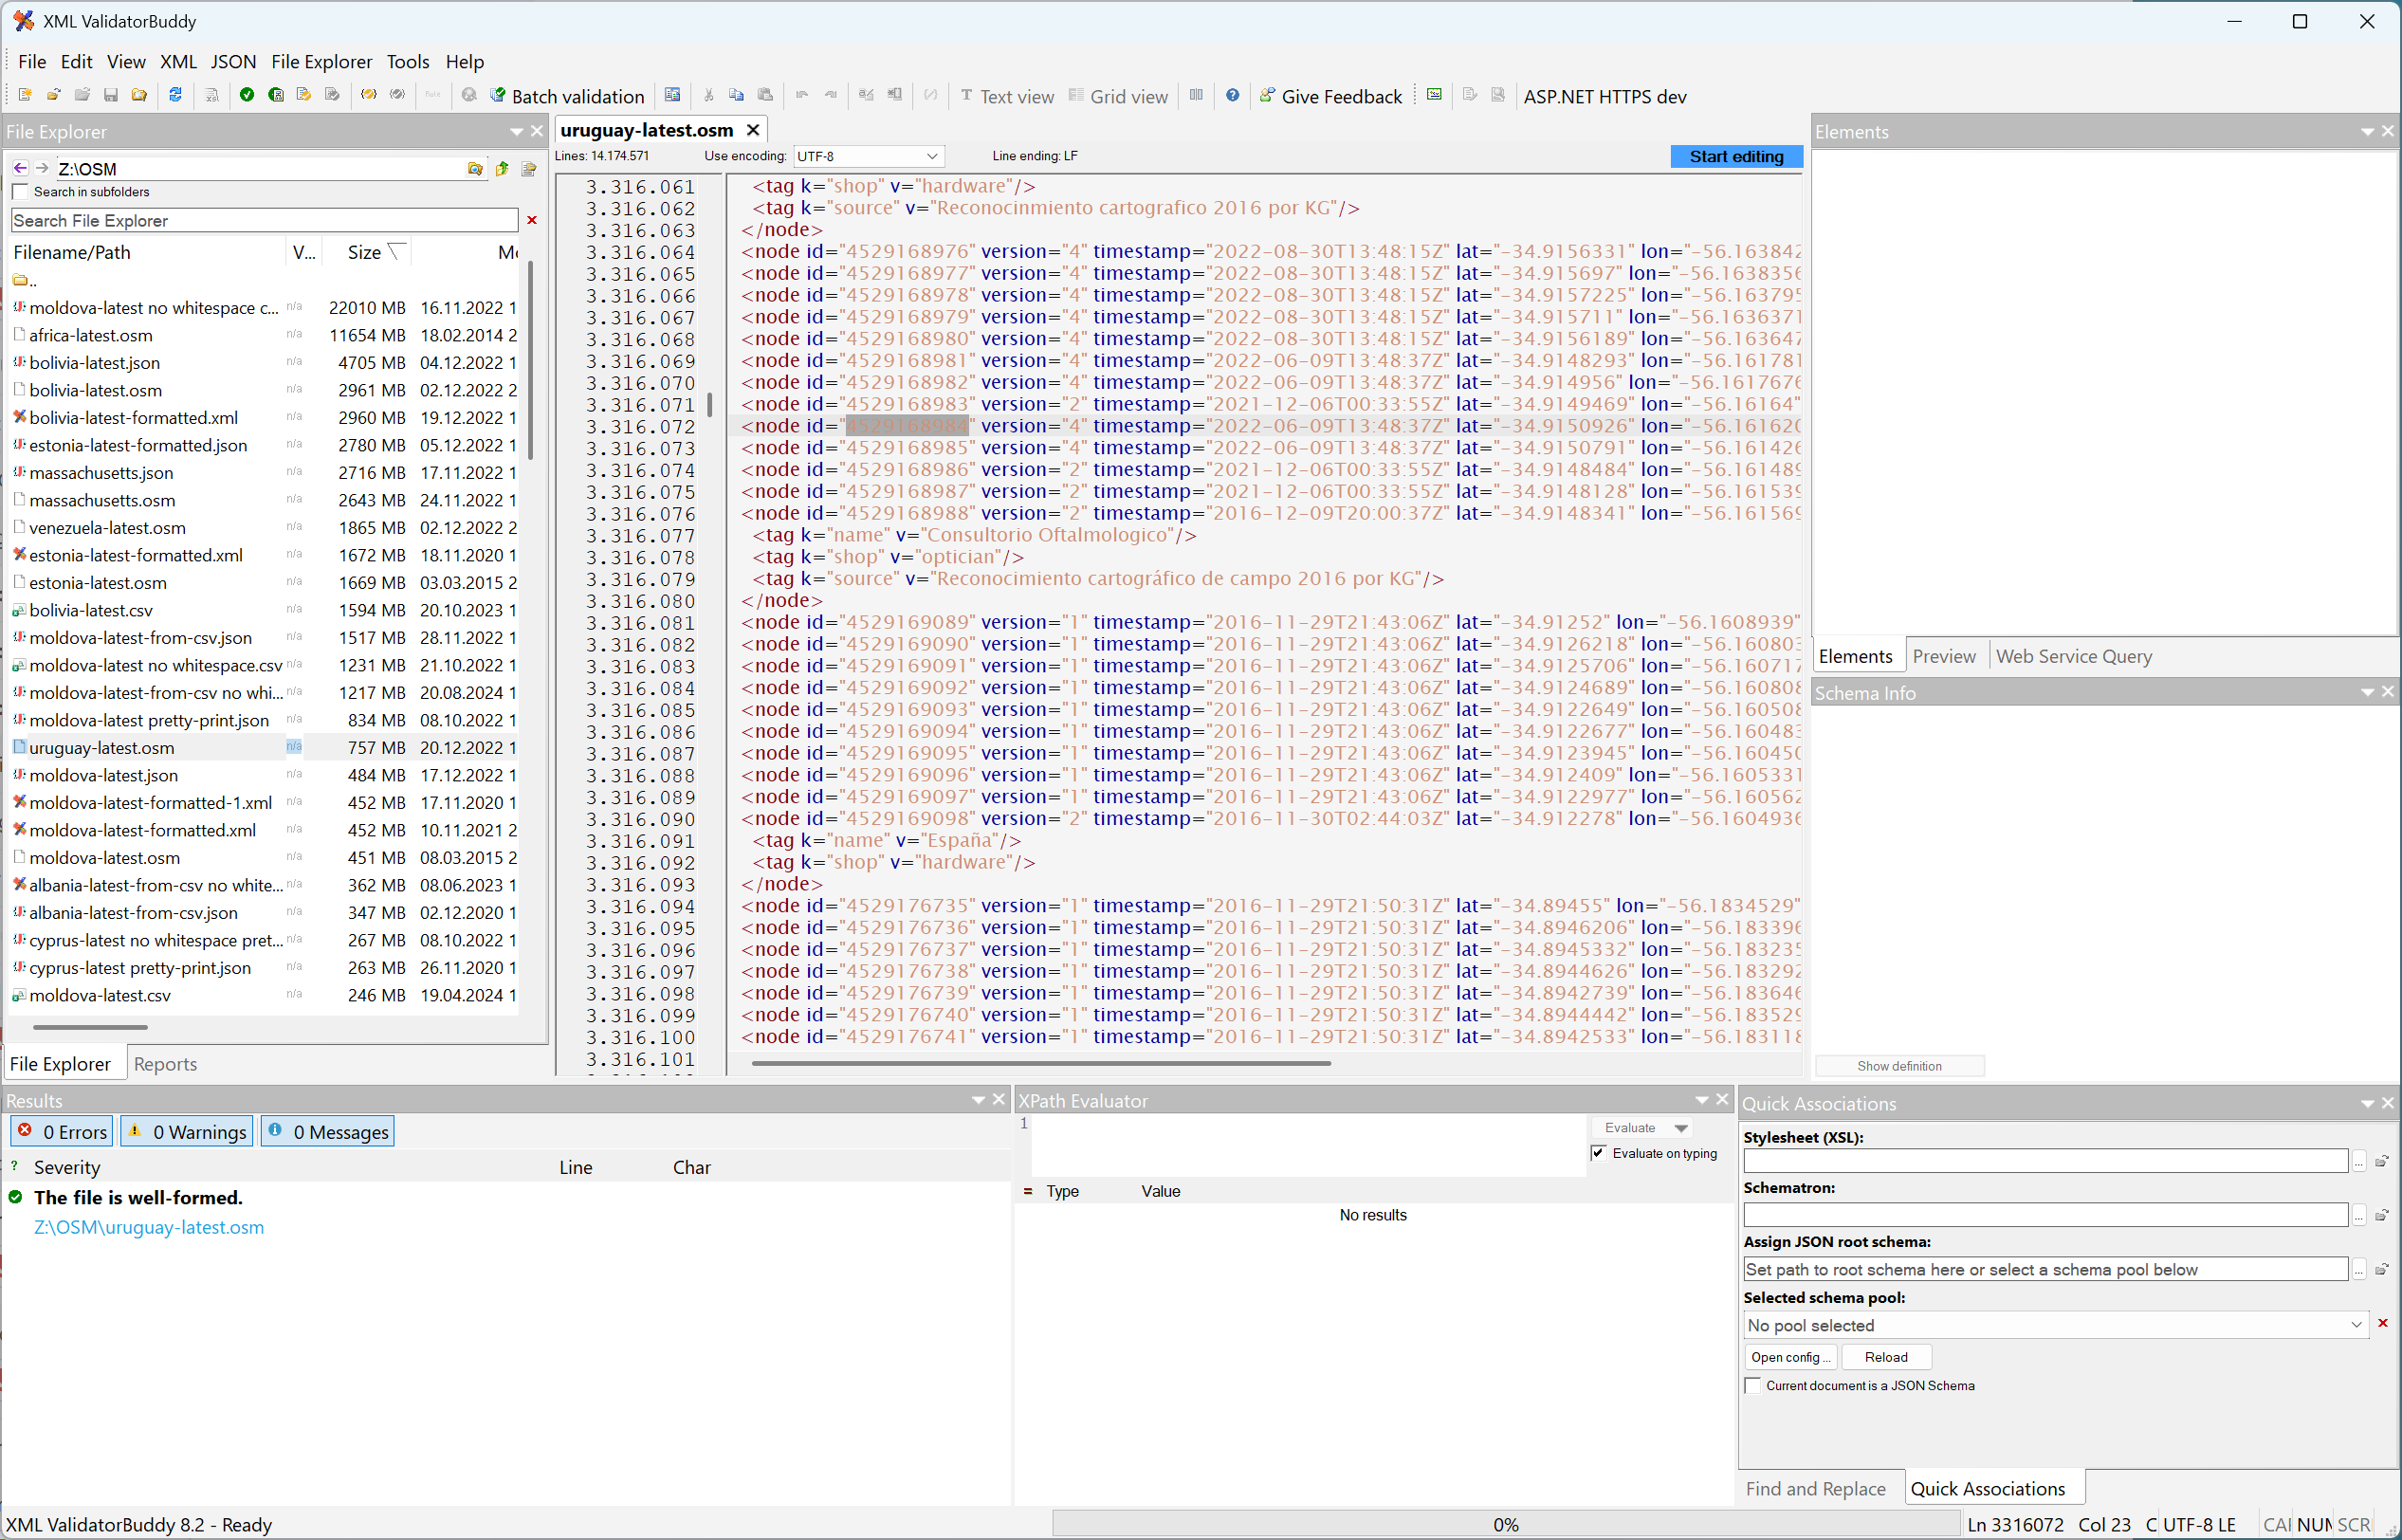Click the blue Refresh/reload document icon

(x=175, y=95)
